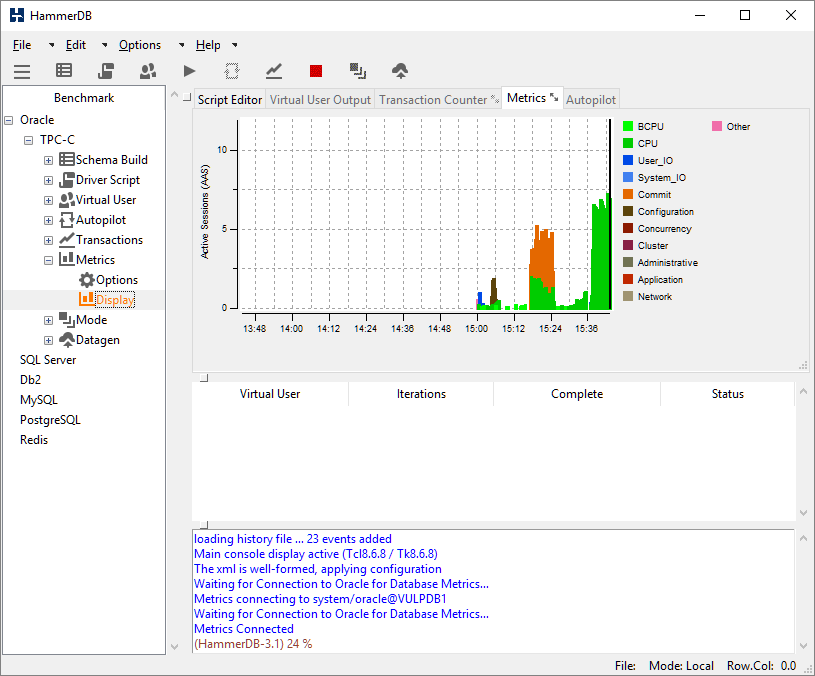Click the red Stop Metrics toolbar button
Image resolution: width=815 pixels, height=676 pixels.
(316, 71)
